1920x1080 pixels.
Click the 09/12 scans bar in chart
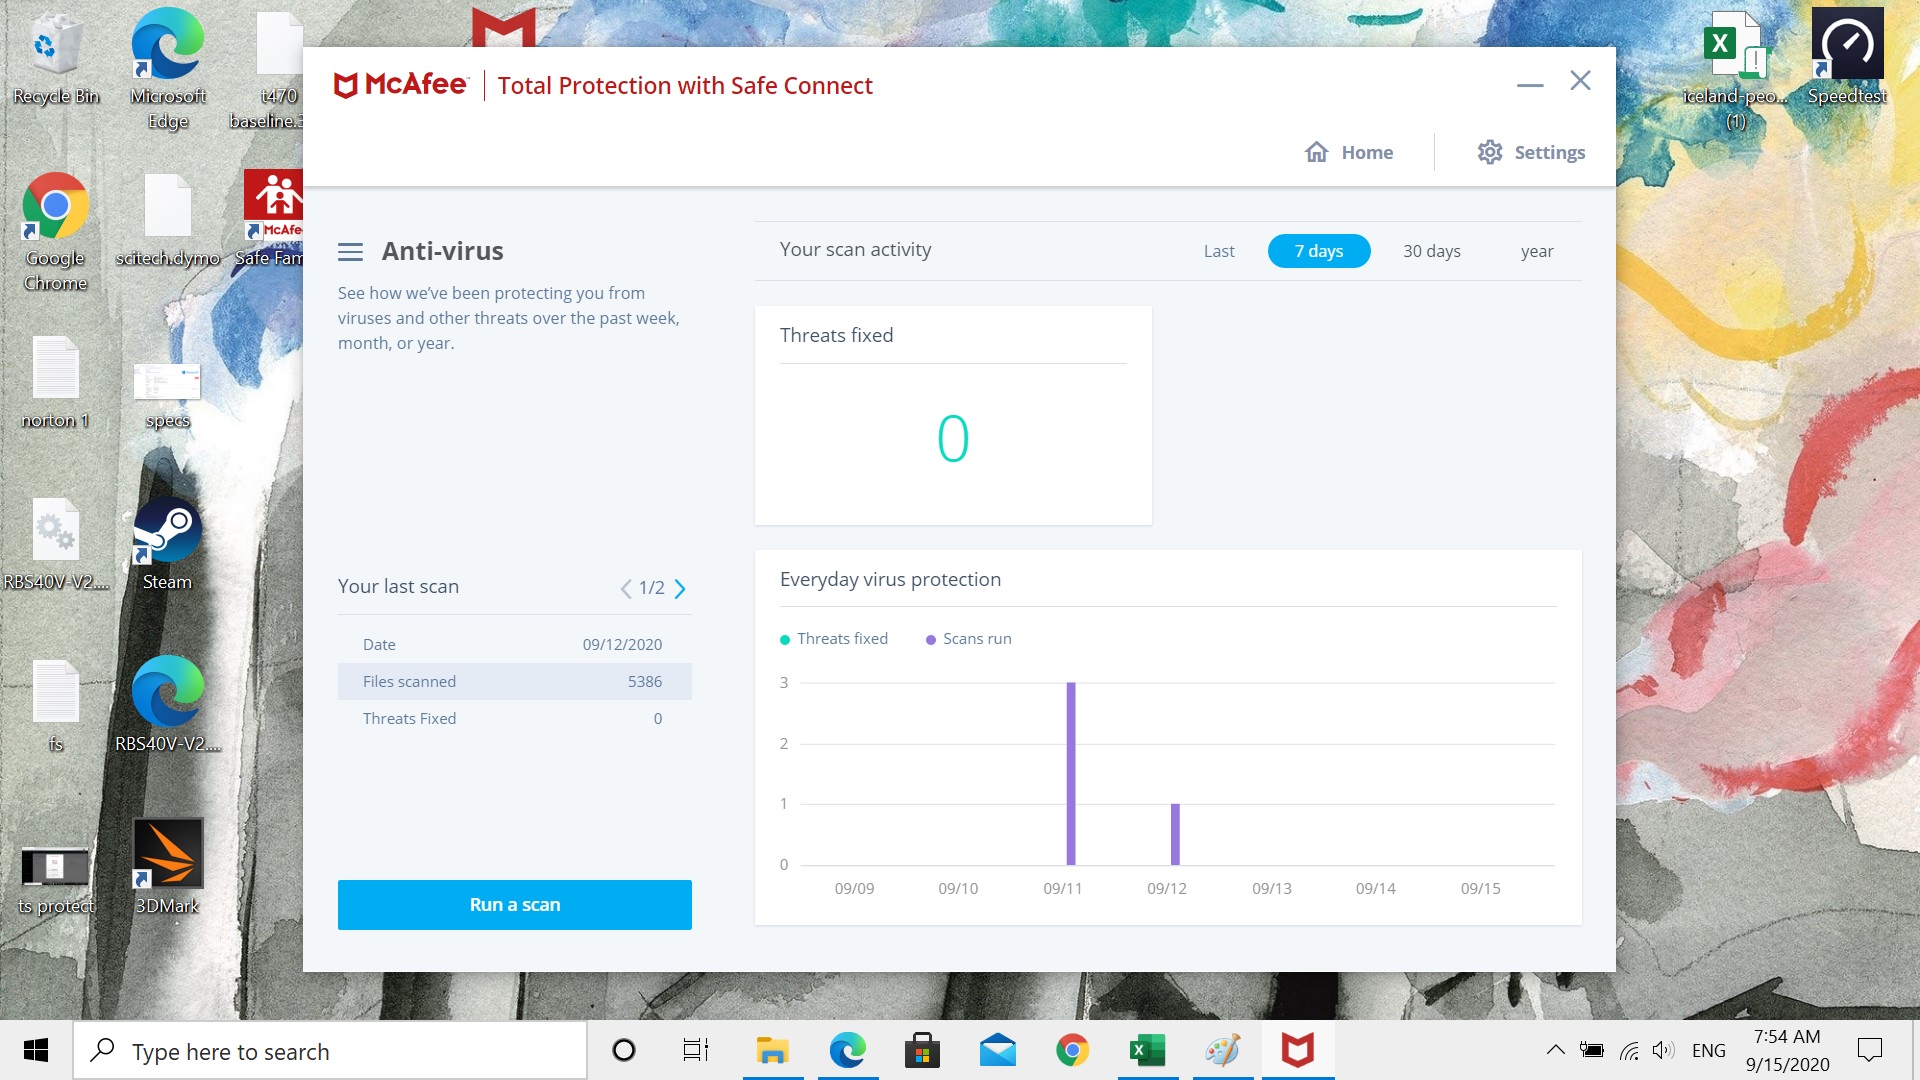pyautogui.click(x=1175, y=834)
